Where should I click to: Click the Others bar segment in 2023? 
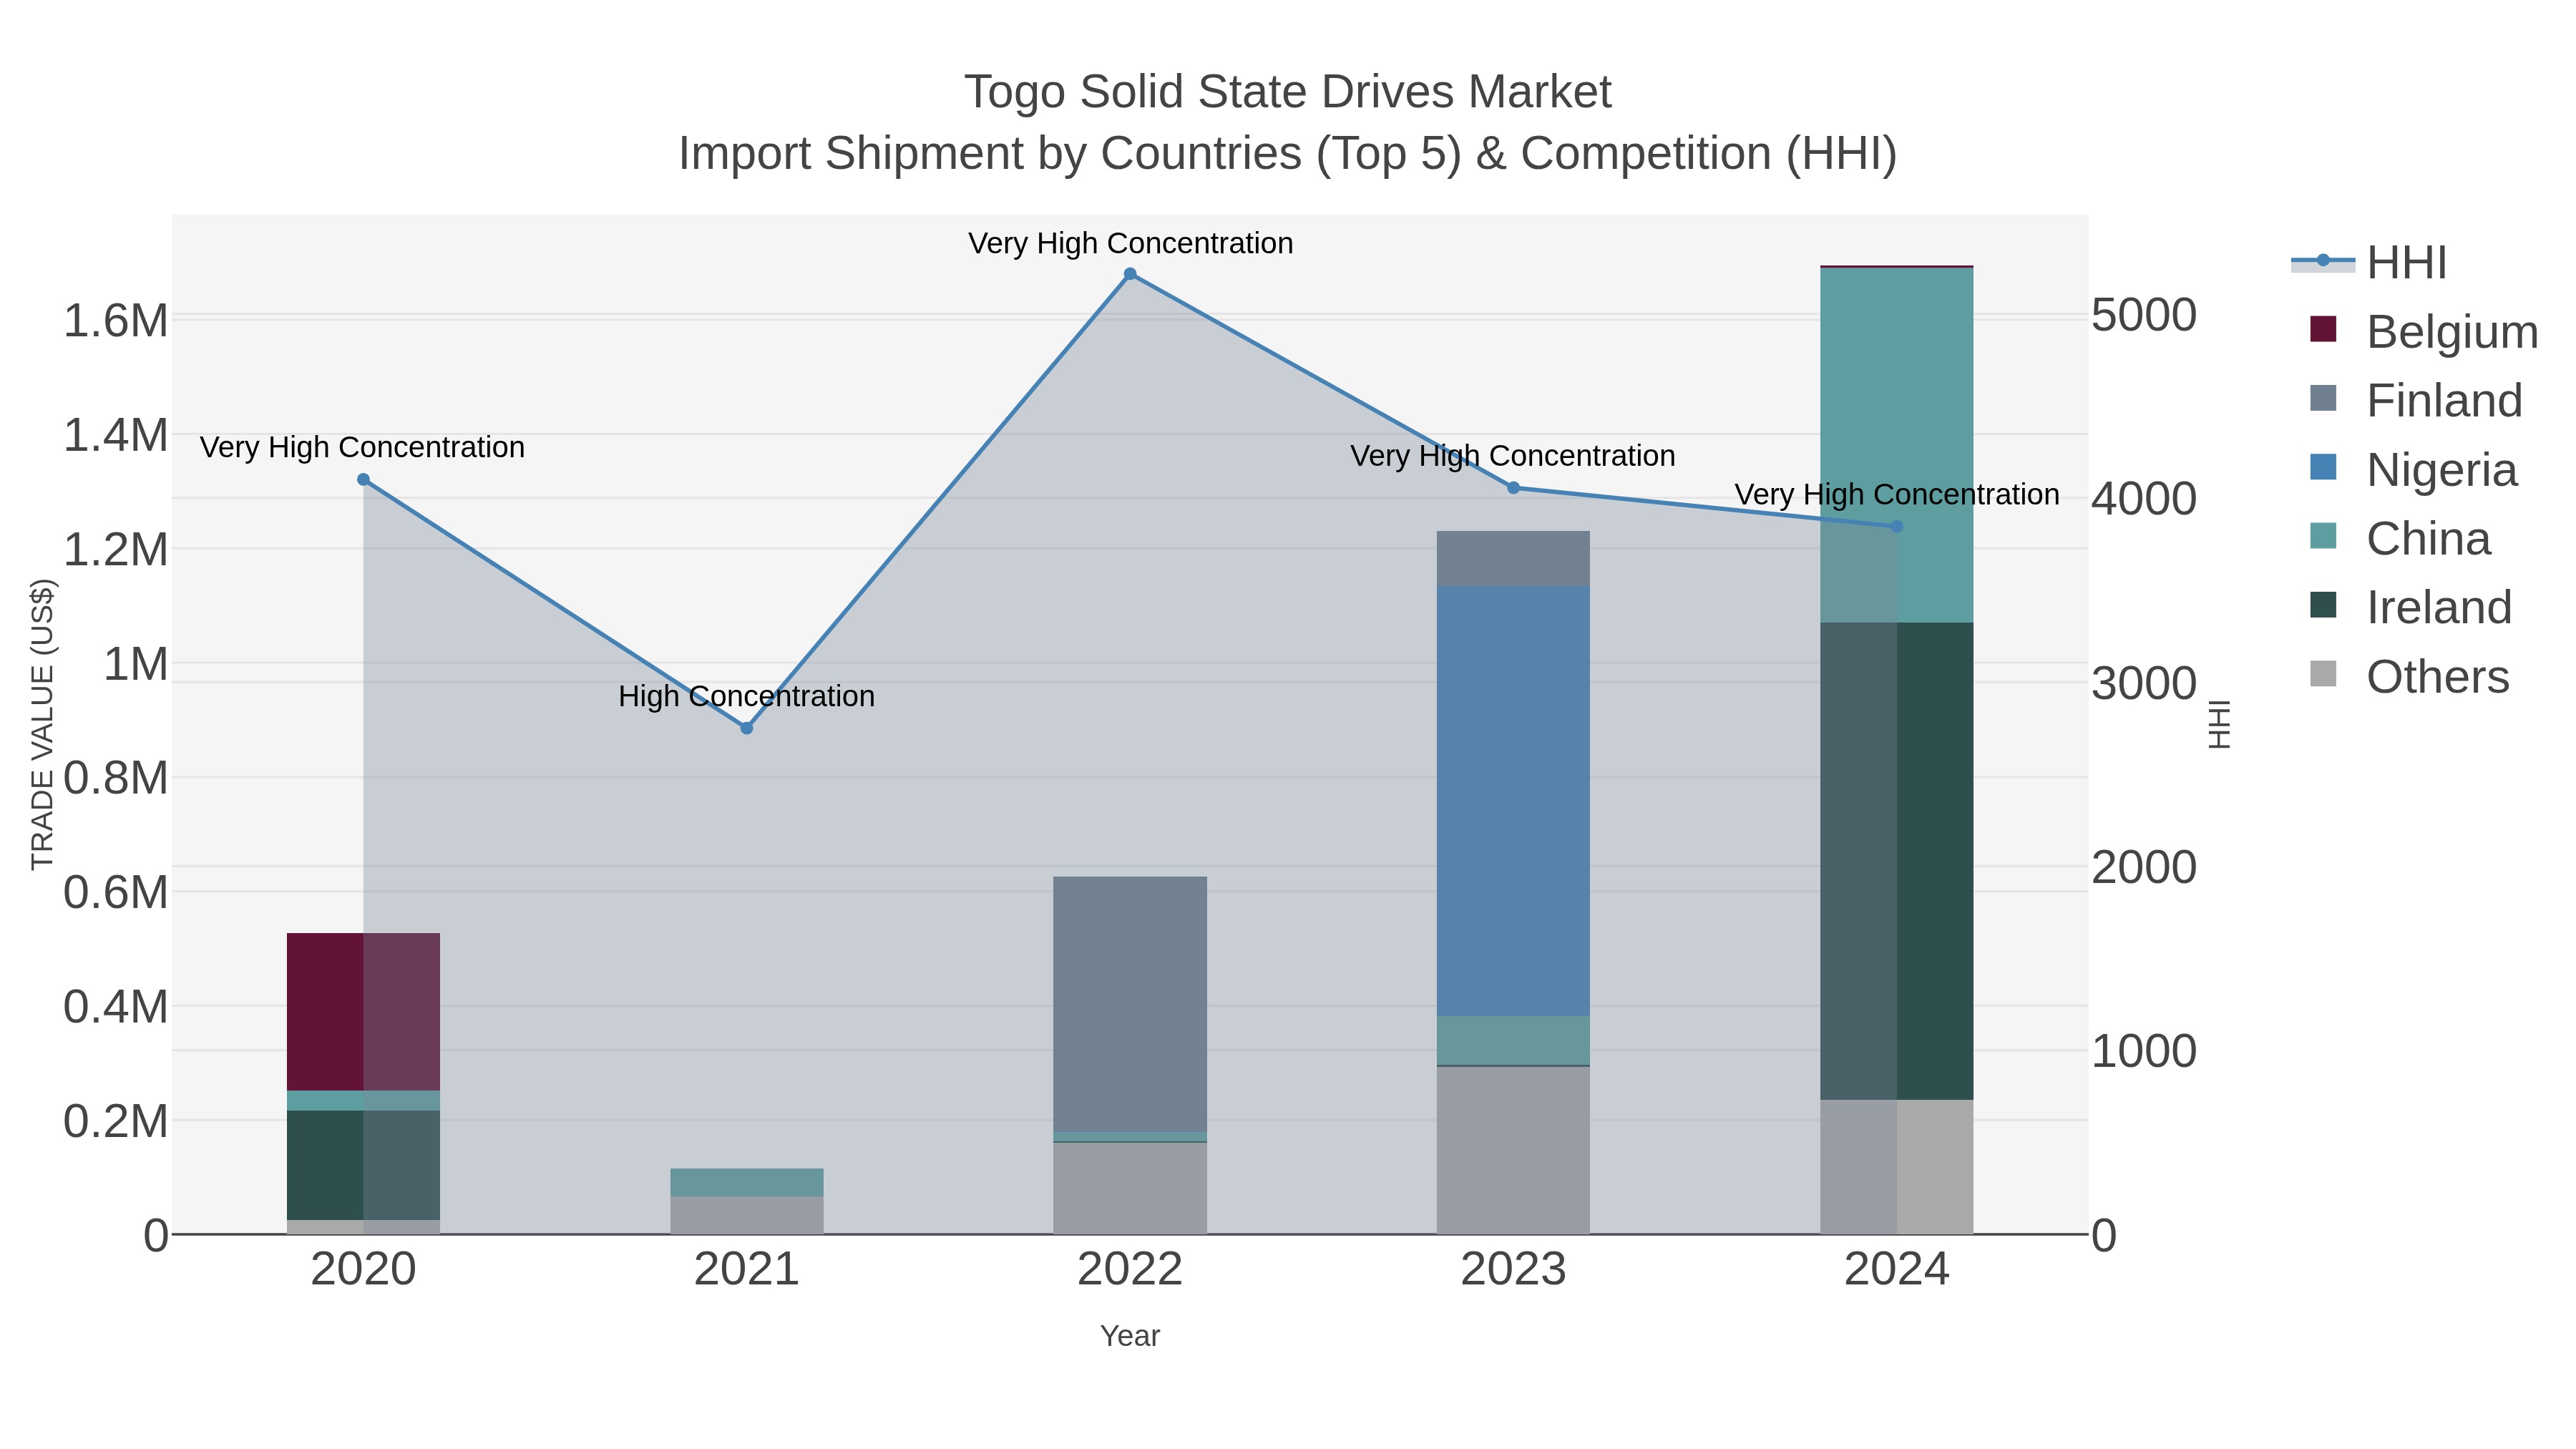pyautogui.click(x=1513, y=1150)
